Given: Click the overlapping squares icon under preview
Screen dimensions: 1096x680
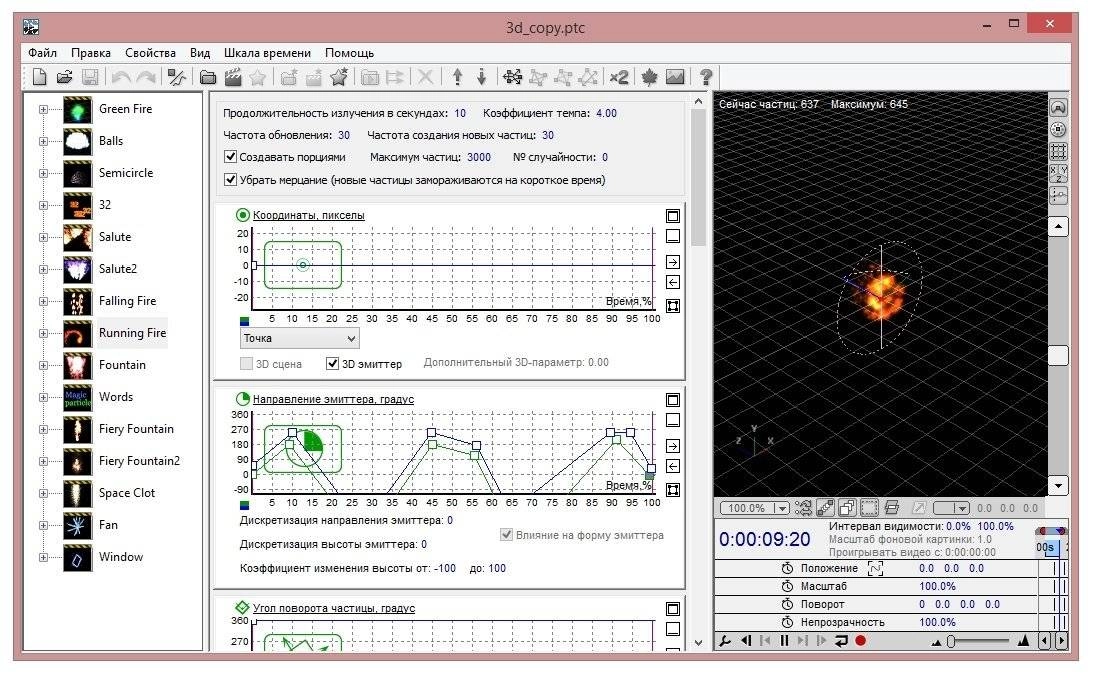Looking at the screenshot, I should 847,508.
